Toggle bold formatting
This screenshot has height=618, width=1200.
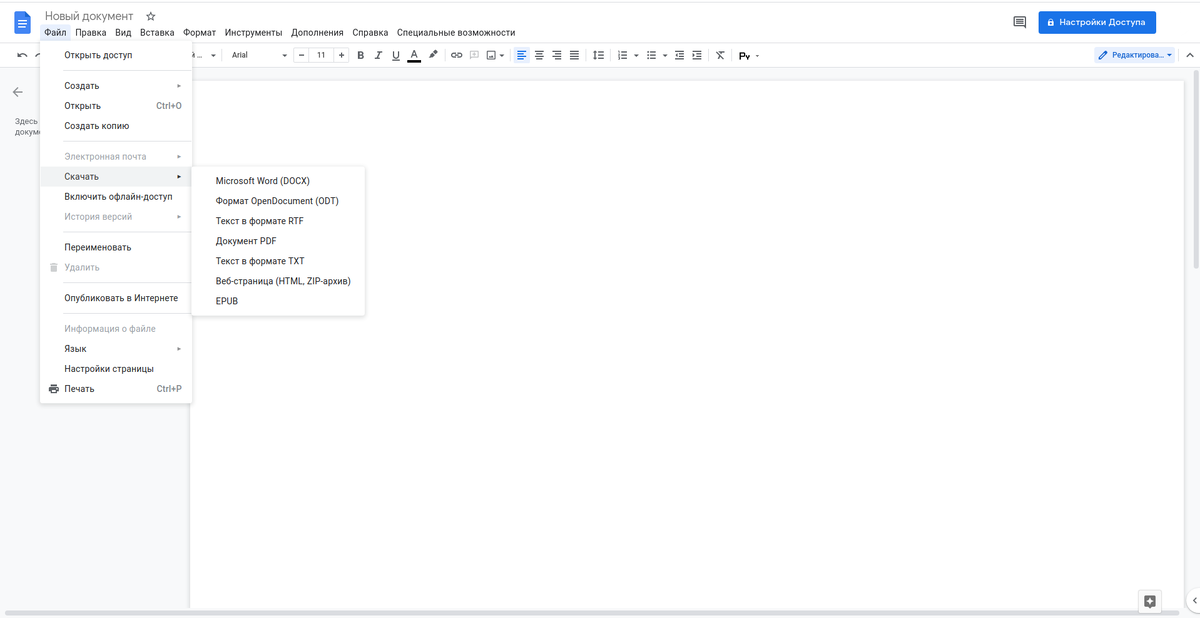click(361, 55)
